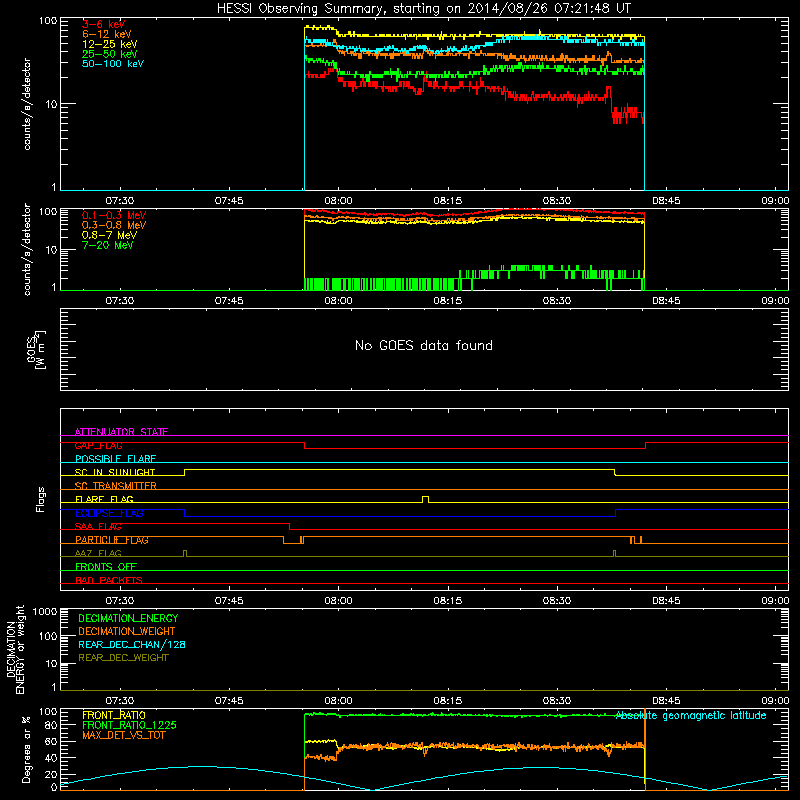Click the DECIMATION_ENERGY legend label
This screenshot has width=800, height=800.
128,618
